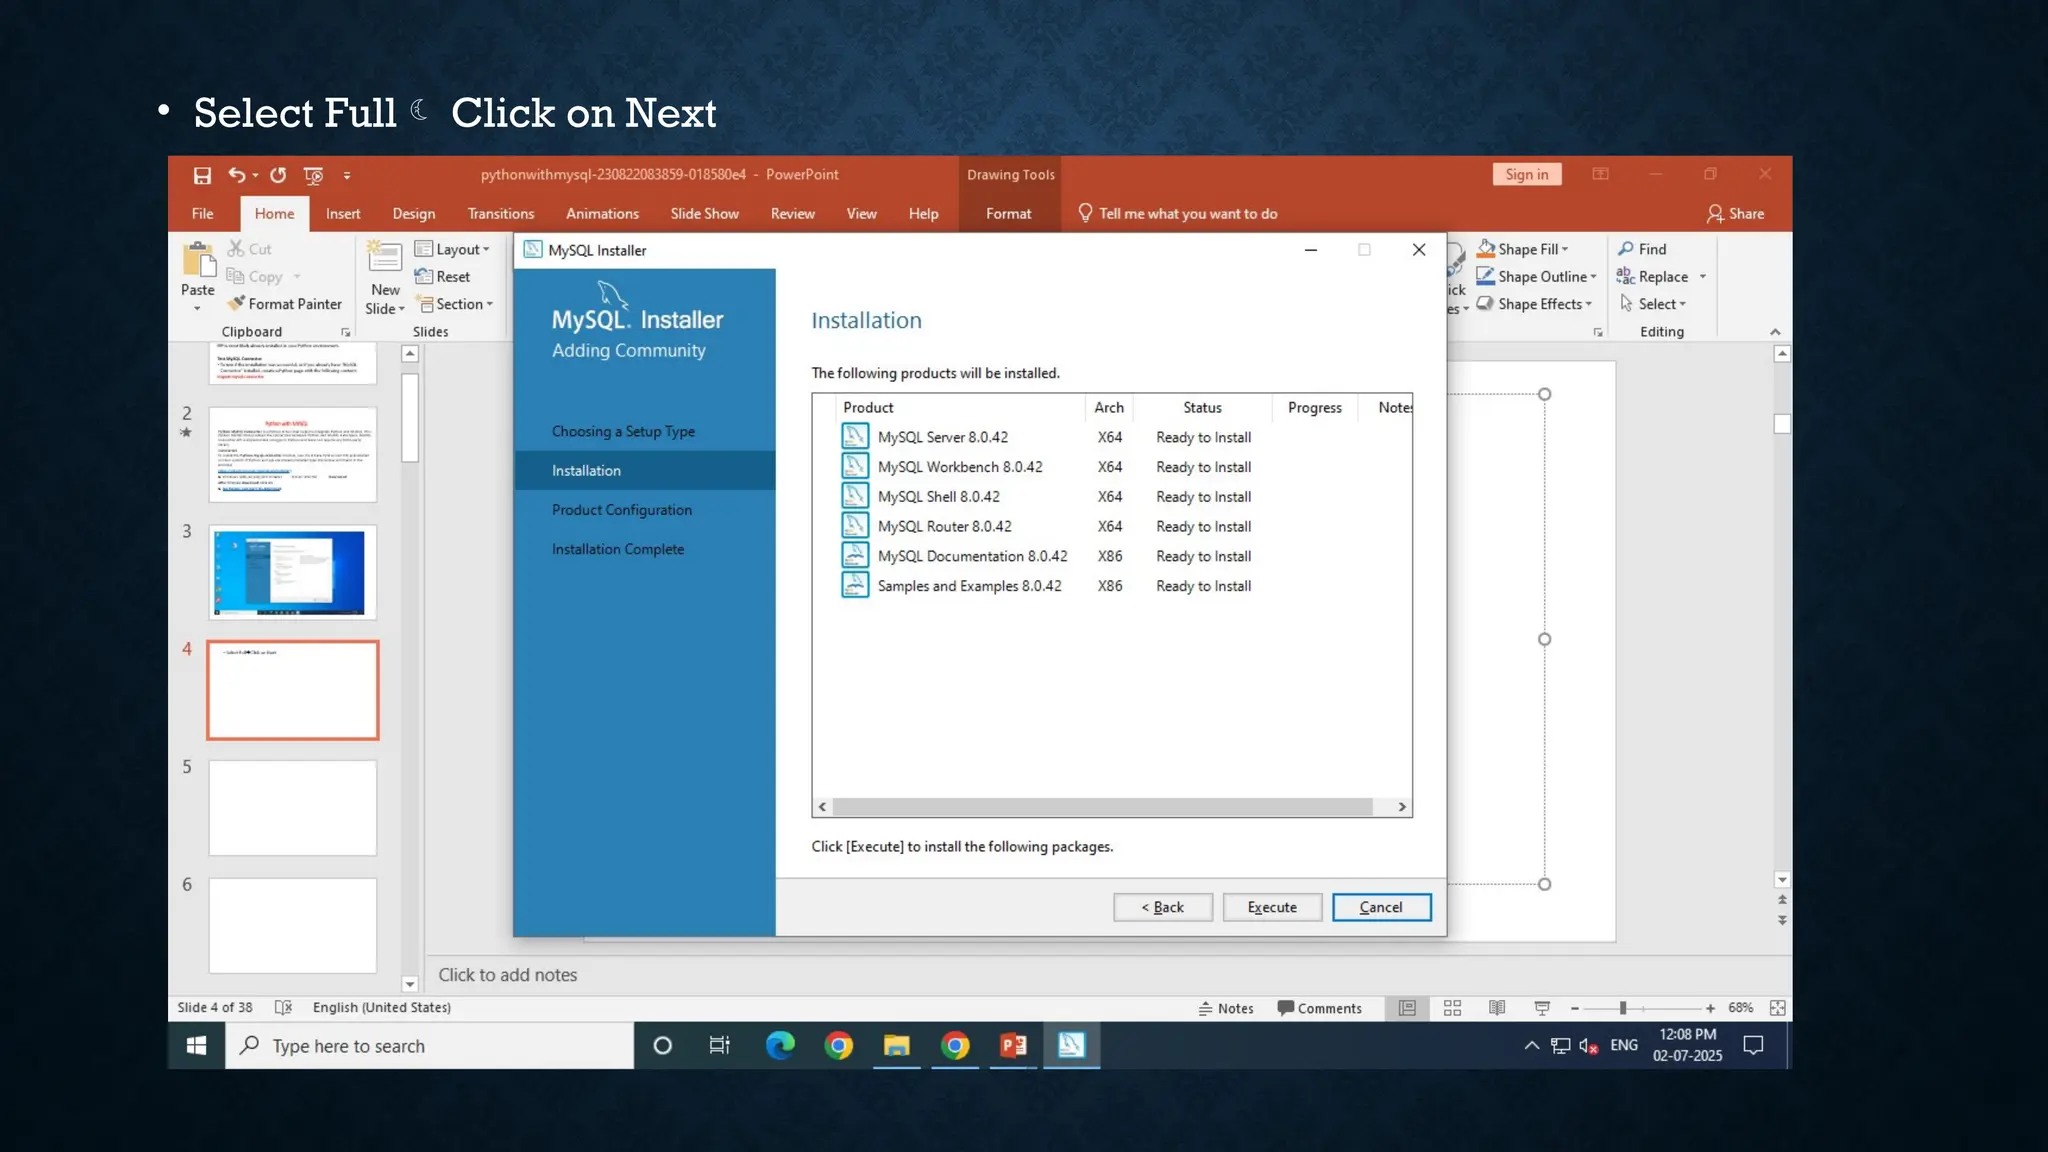The height and width of the screenshot is (1152, 2048).
Task: Click the MySQL Installer taskbar icon
Action: tap(1071, 1046)
